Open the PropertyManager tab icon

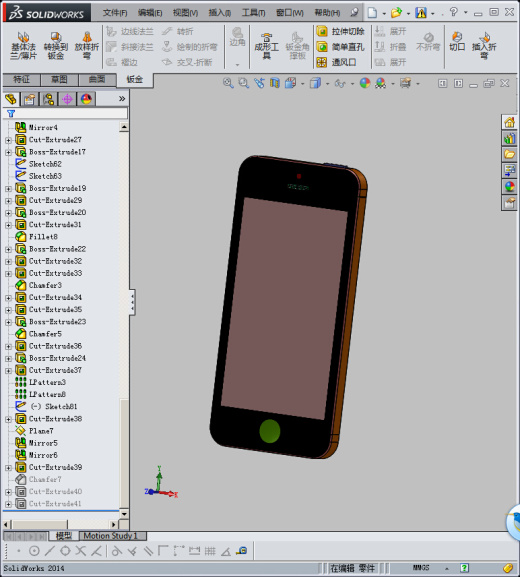29,99
